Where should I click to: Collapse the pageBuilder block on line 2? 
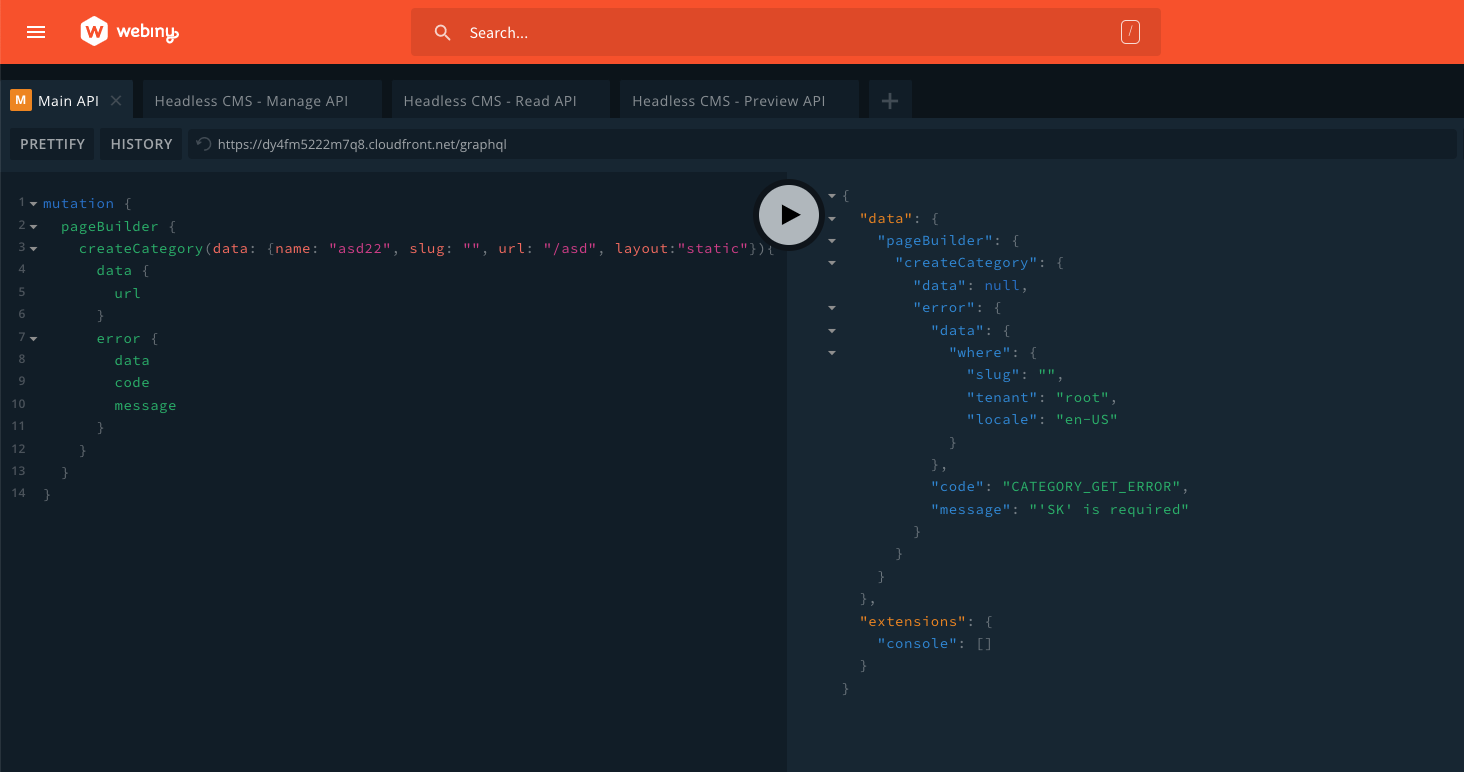tap(33, 226)
